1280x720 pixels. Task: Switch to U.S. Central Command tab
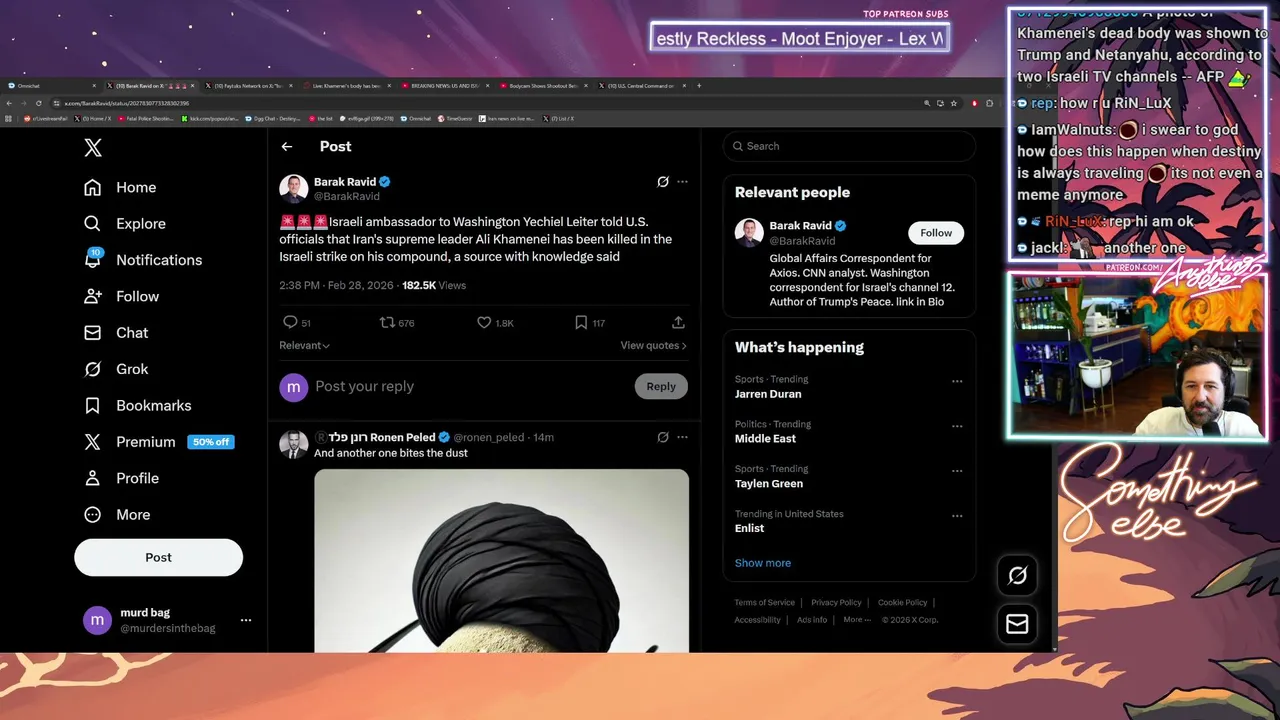point(642,86)
